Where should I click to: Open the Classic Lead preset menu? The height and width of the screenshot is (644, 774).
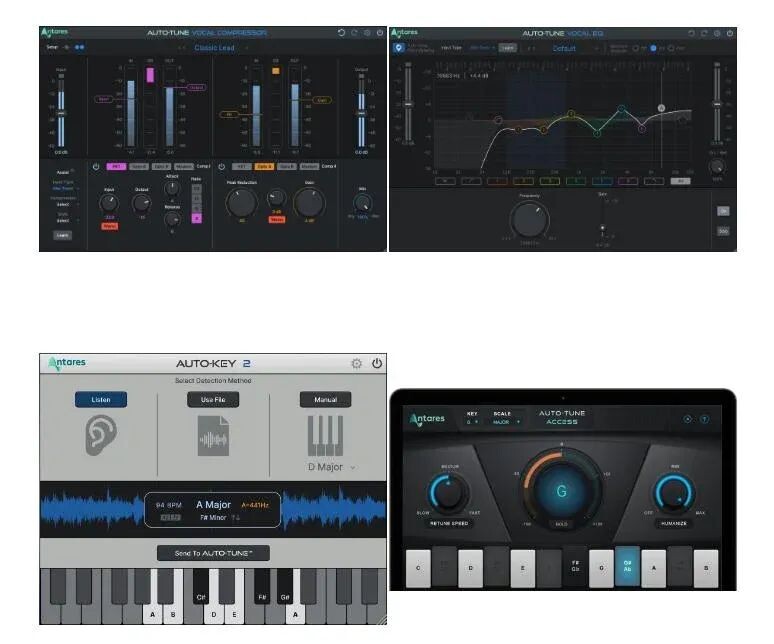tap(214, 48)
